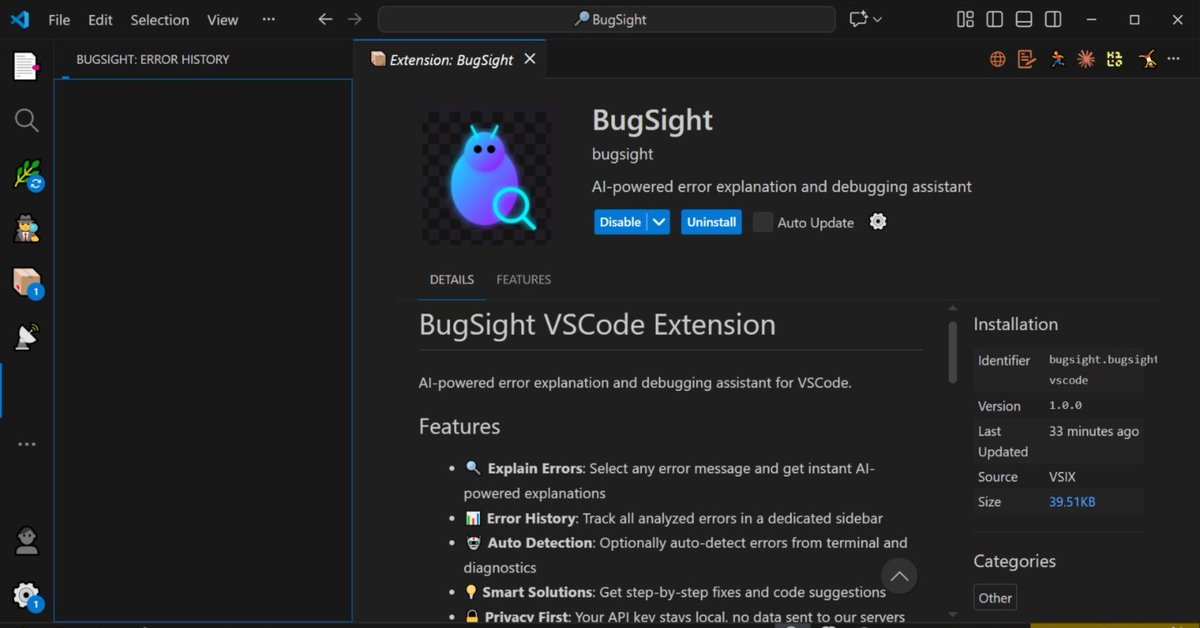Switch to the DETAILS tab
This screenshot has width=1200, height=628.
452,279
